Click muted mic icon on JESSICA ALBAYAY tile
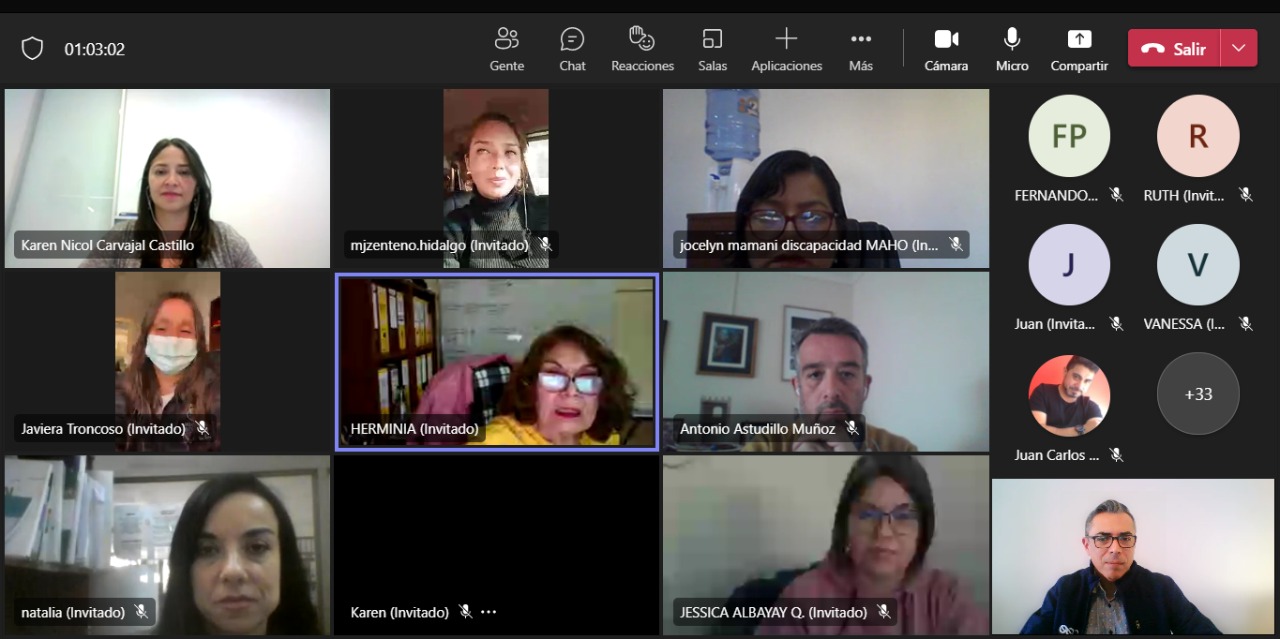The height and width of the screenshot is (639, 1280). coord(883,611)
